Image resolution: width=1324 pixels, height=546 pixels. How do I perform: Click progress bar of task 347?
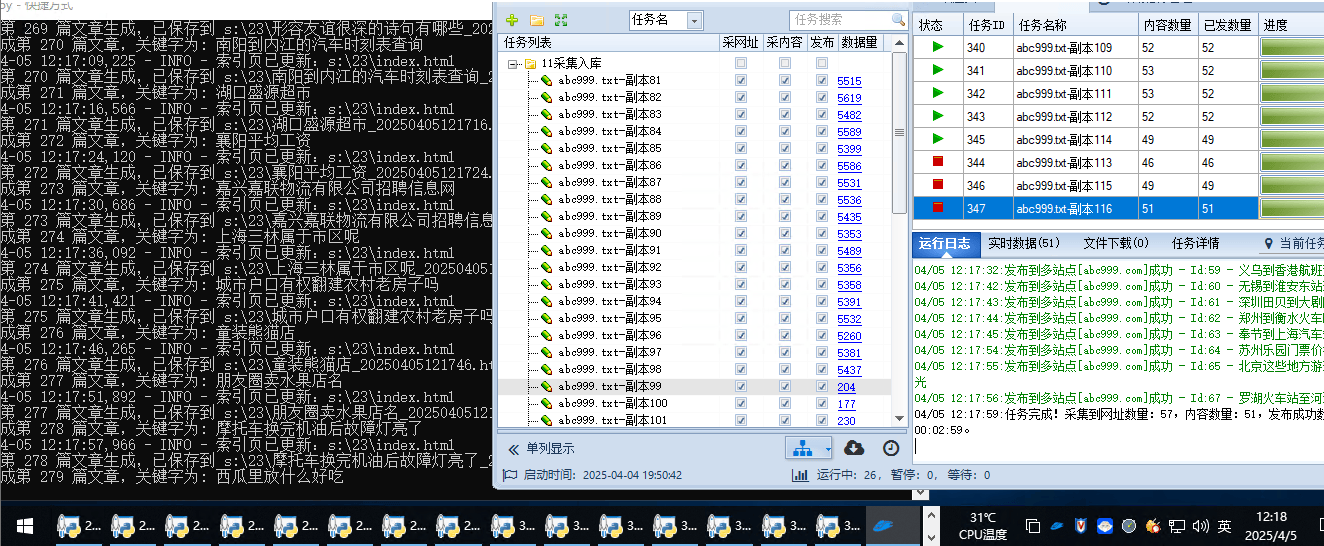(x=1291, y=208)
